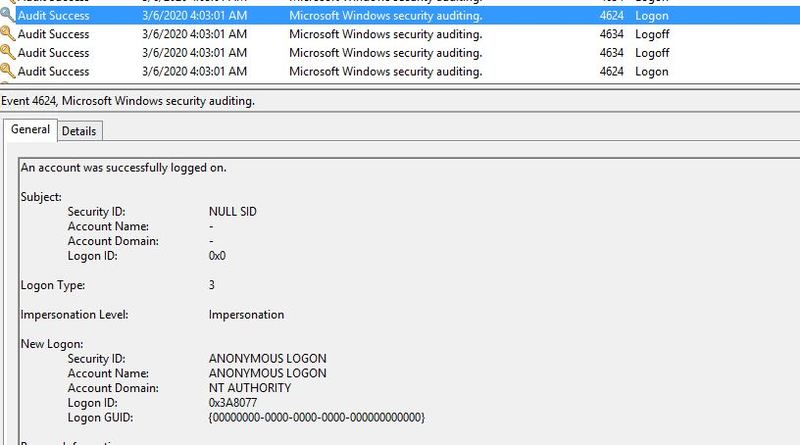This screenshot has height=445, width=800.
Task: Click the Logon ID value 0x3A8077
Action: click(x=233, y=403)
